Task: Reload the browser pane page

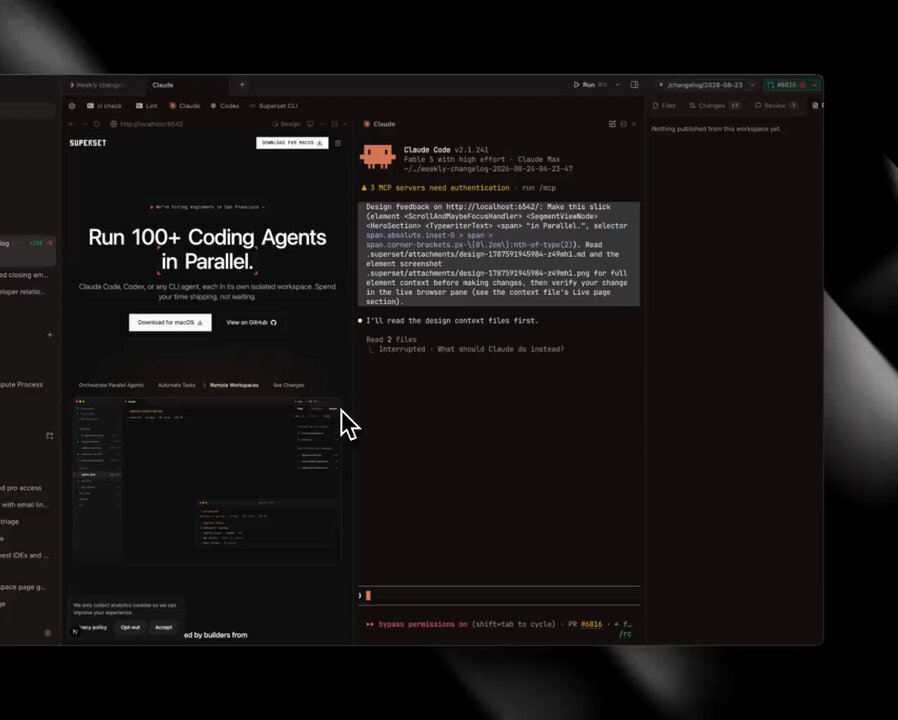Action: 97,124
